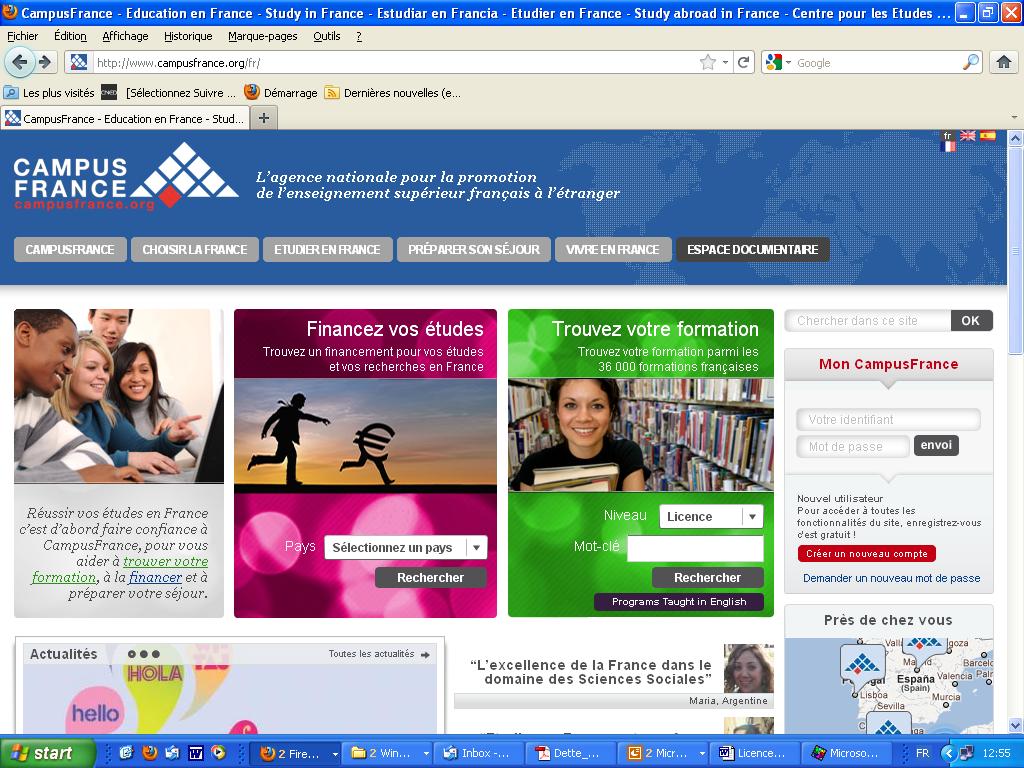Click the Campus France map marker near Lisboa
This screenshot has height=768, width=1024.
point(862,666)
